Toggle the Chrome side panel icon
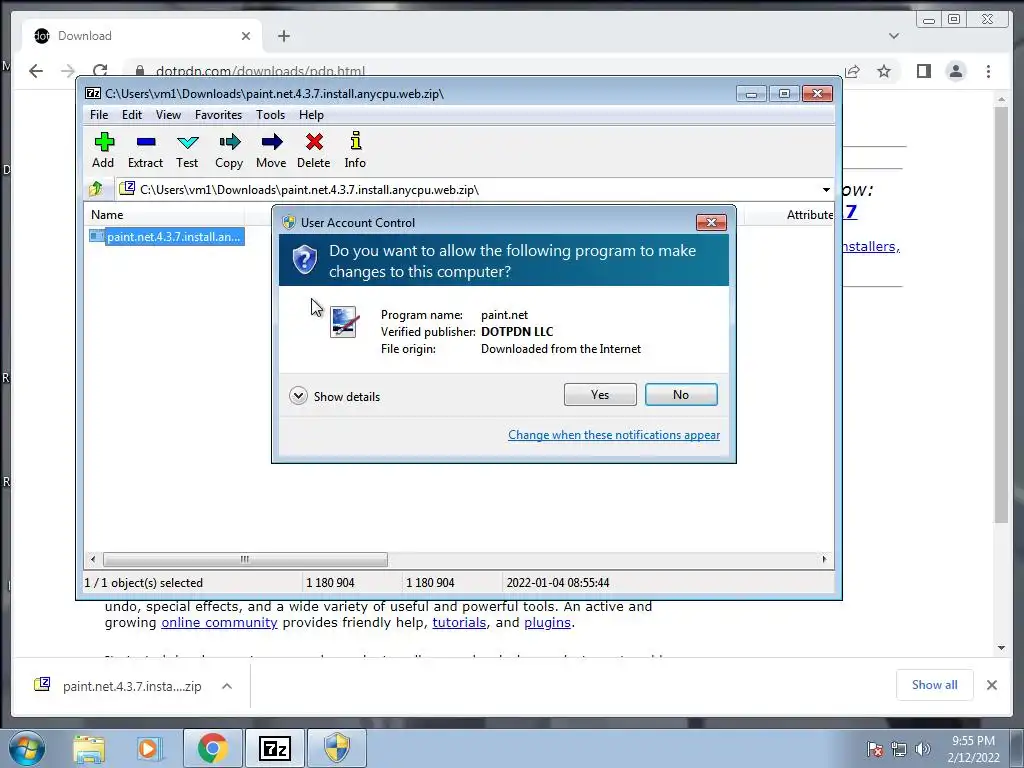The image size is (1024, 768). (x=923, y=71)
